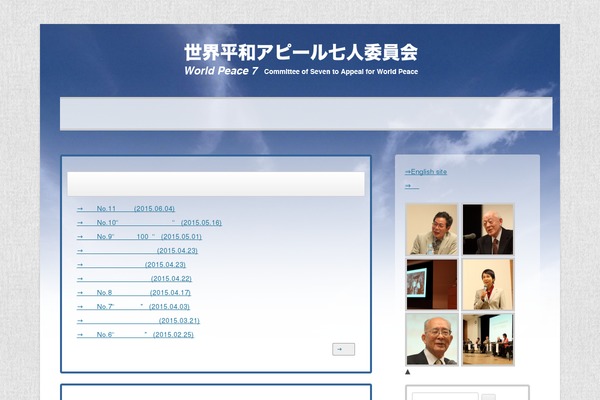
Task: Click the Committee of Seven subtitle text
Action: pos(341,72)
